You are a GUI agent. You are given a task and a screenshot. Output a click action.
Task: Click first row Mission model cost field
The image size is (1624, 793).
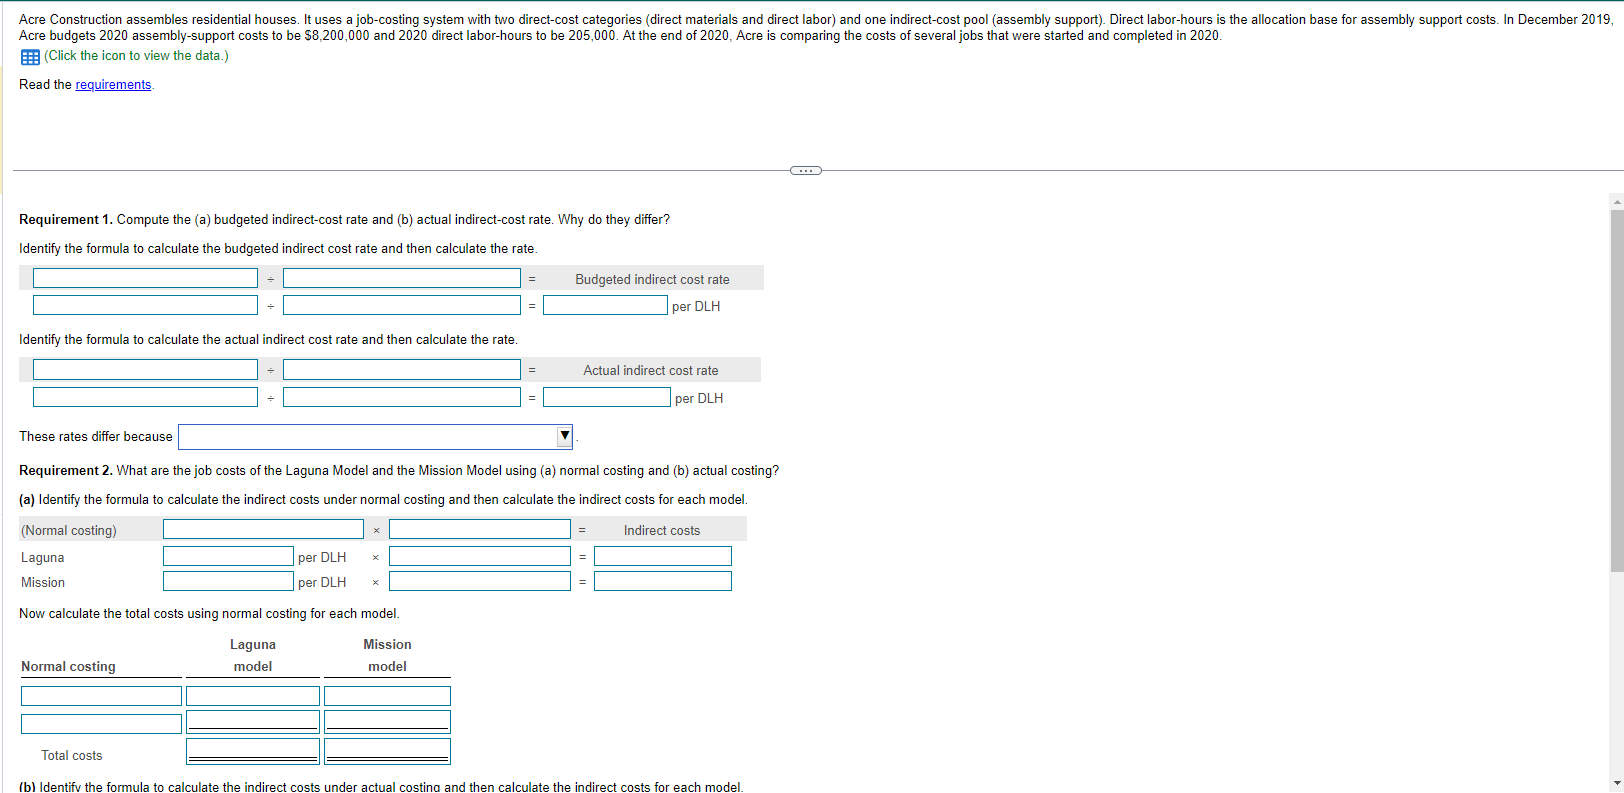pyautogui.click(x=387, y=696)
